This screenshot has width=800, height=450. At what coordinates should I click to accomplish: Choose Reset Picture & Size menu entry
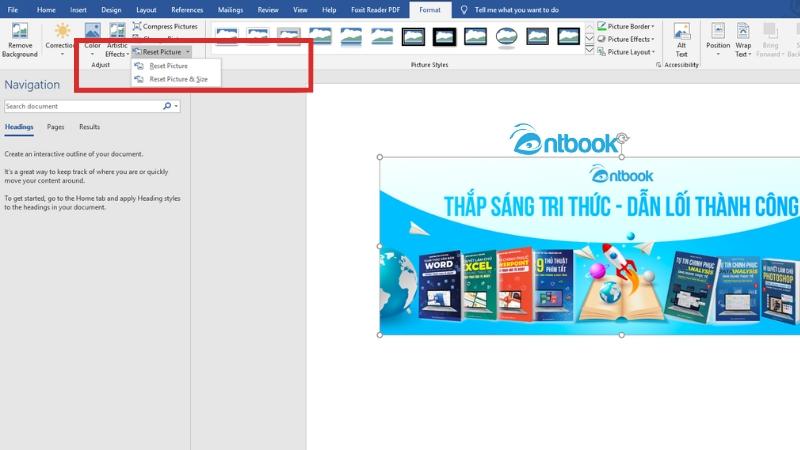[176, 79]
